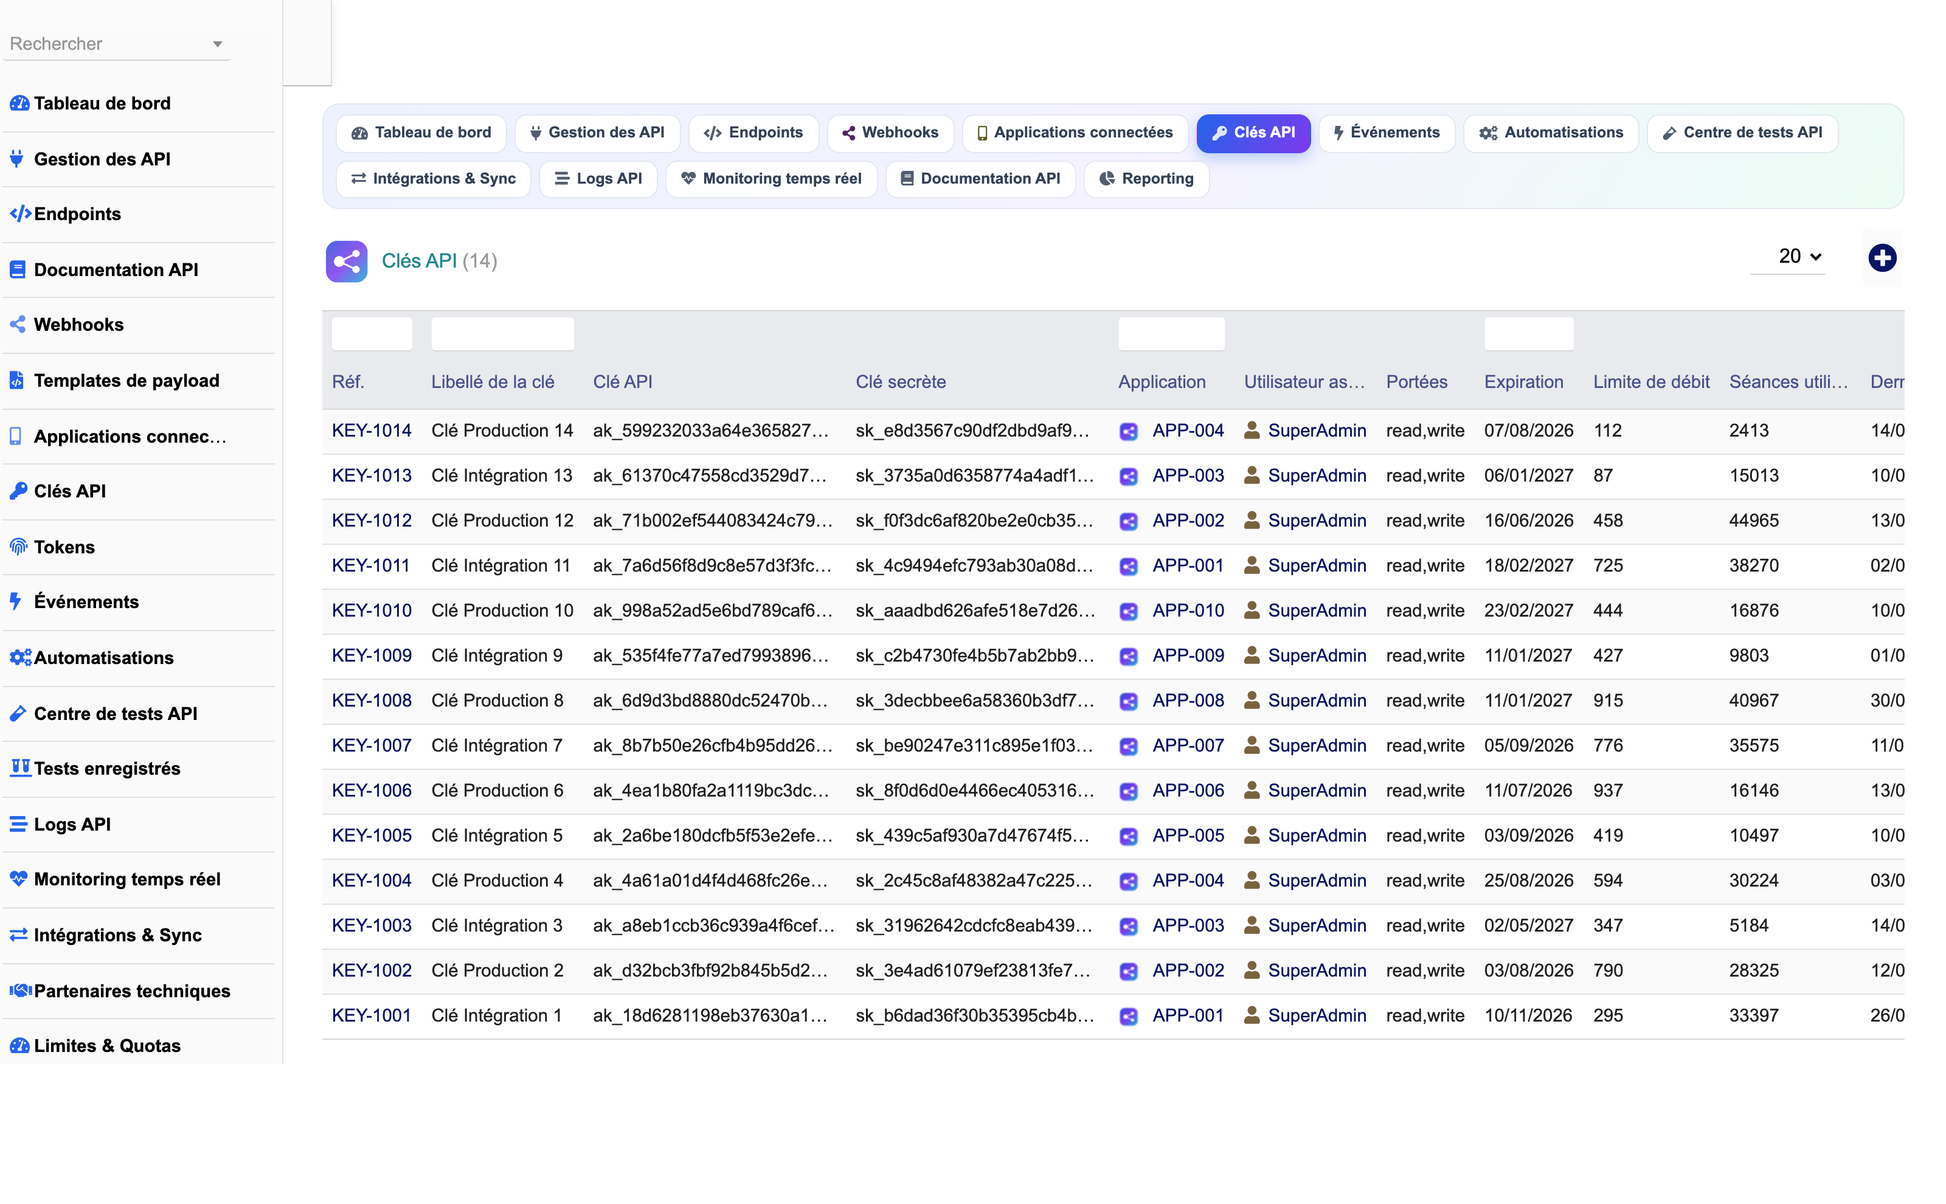Open the Centre de tests API tab
The height and width of the screenshot is (1204, 1946).
[x=1742, y=133]
